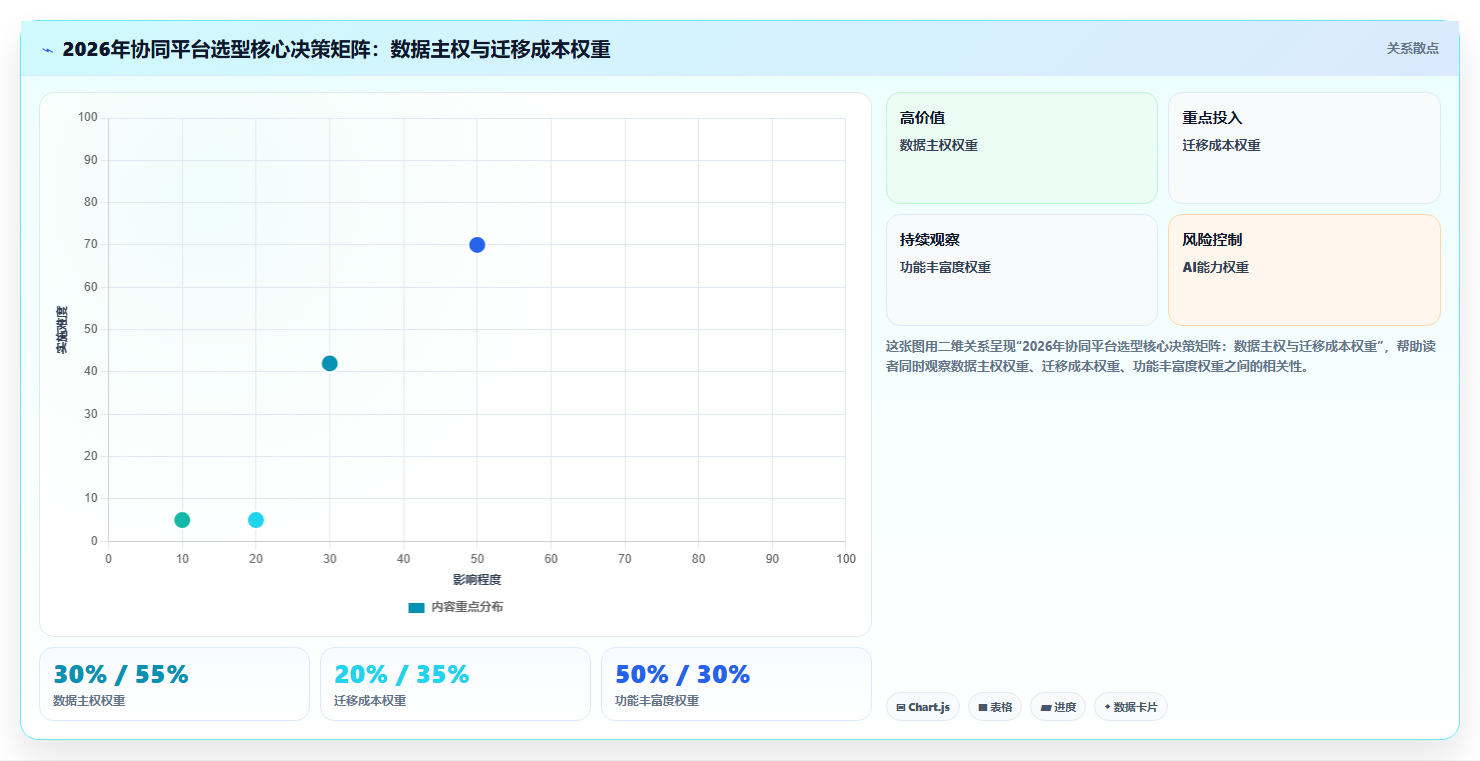The image size is (1480, 761).
Task: Click the icon in the Chart.js chip
Action: [x=901, y=707]
